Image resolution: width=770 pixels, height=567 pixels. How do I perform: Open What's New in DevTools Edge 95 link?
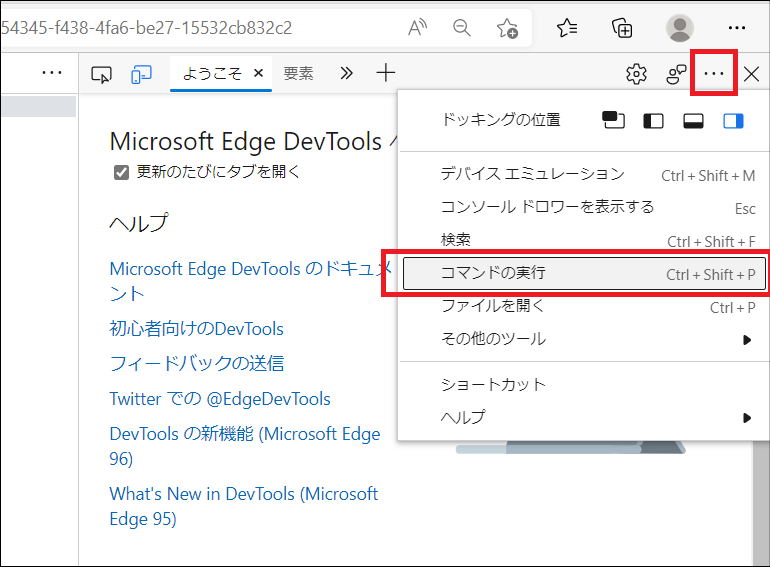tap(244, 506)
